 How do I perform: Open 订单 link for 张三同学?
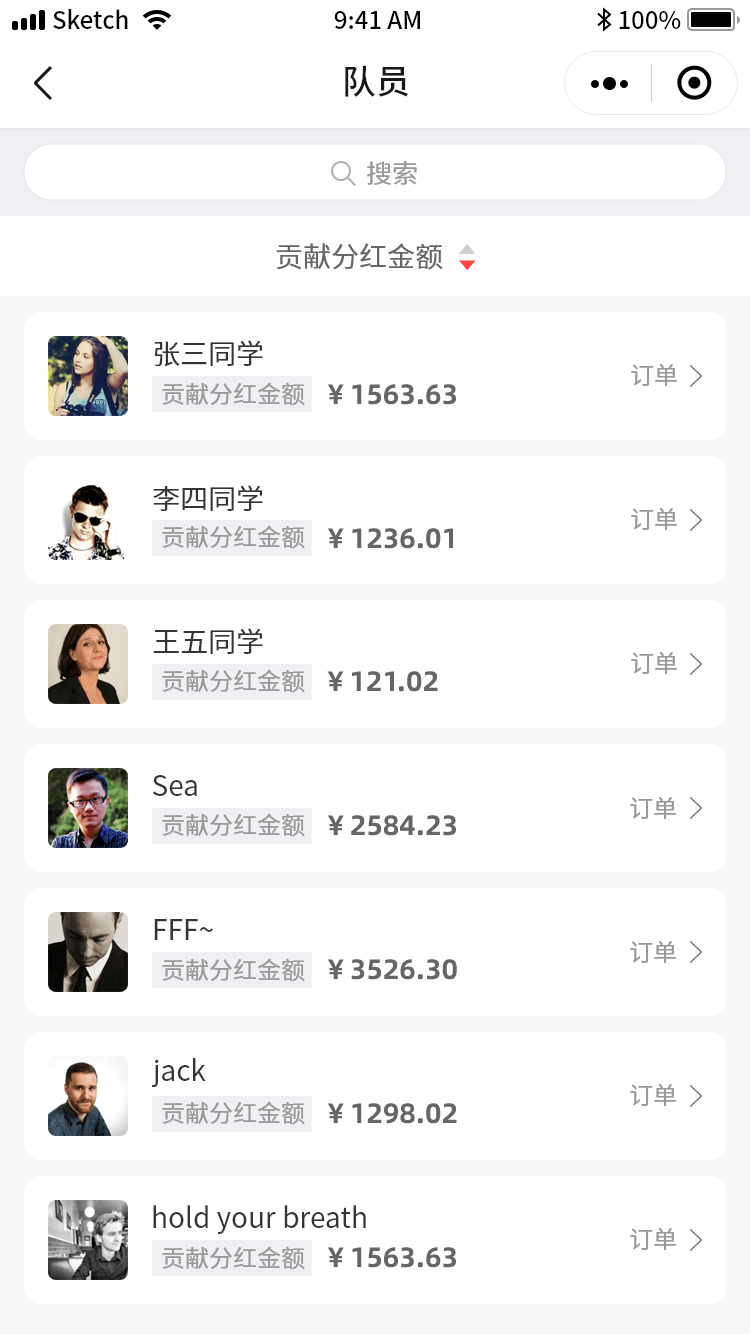[x=654, y=376]
